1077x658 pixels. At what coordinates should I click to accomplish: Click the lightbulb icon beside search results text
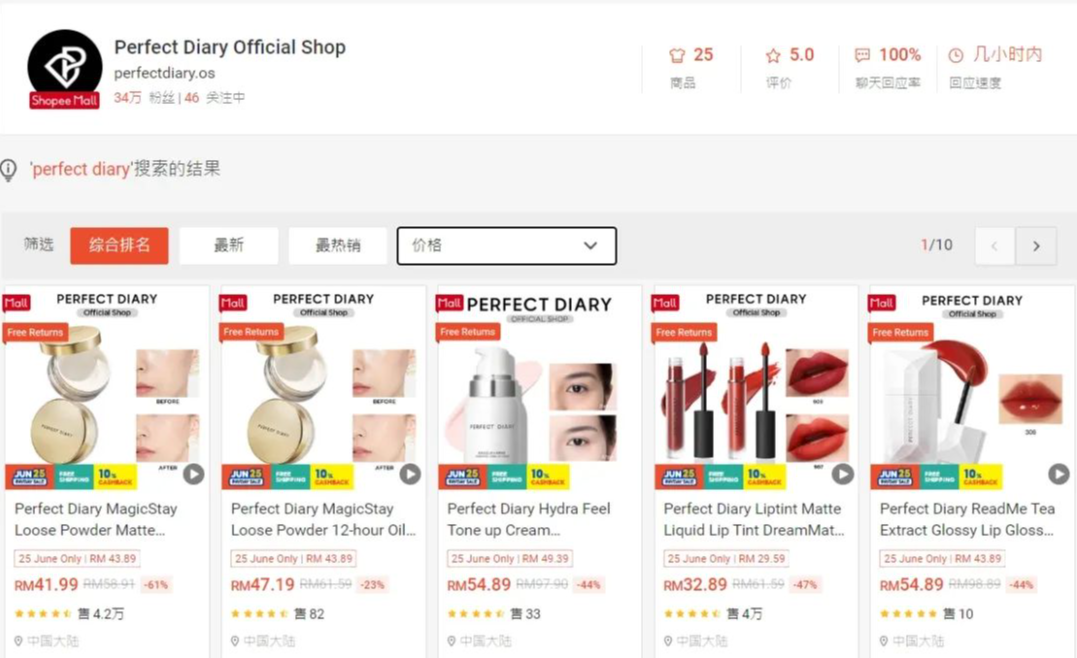coord(8,170)
